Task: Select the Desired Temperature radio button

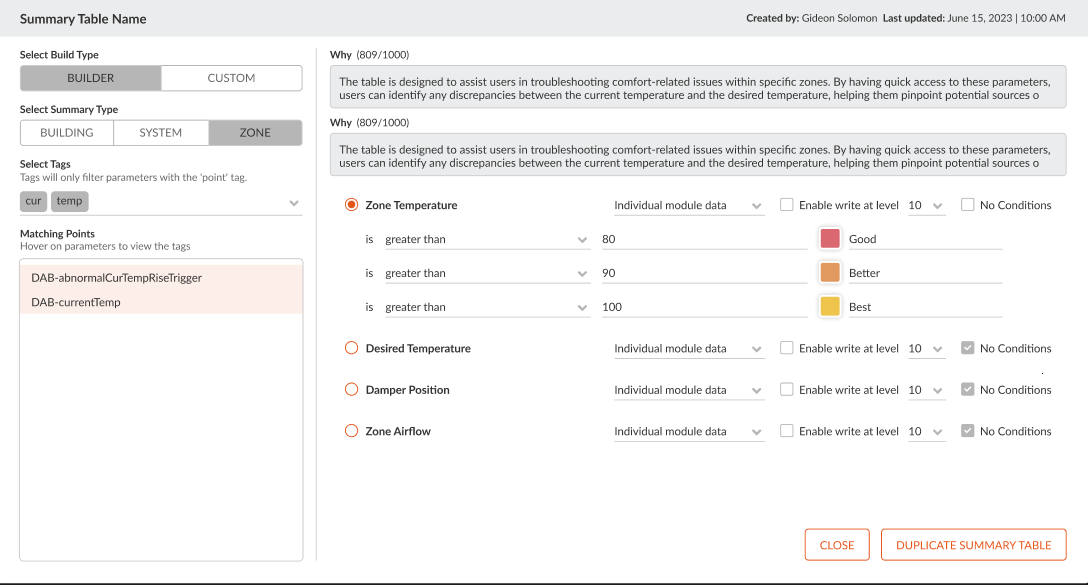Action: [x=351, y=348]
